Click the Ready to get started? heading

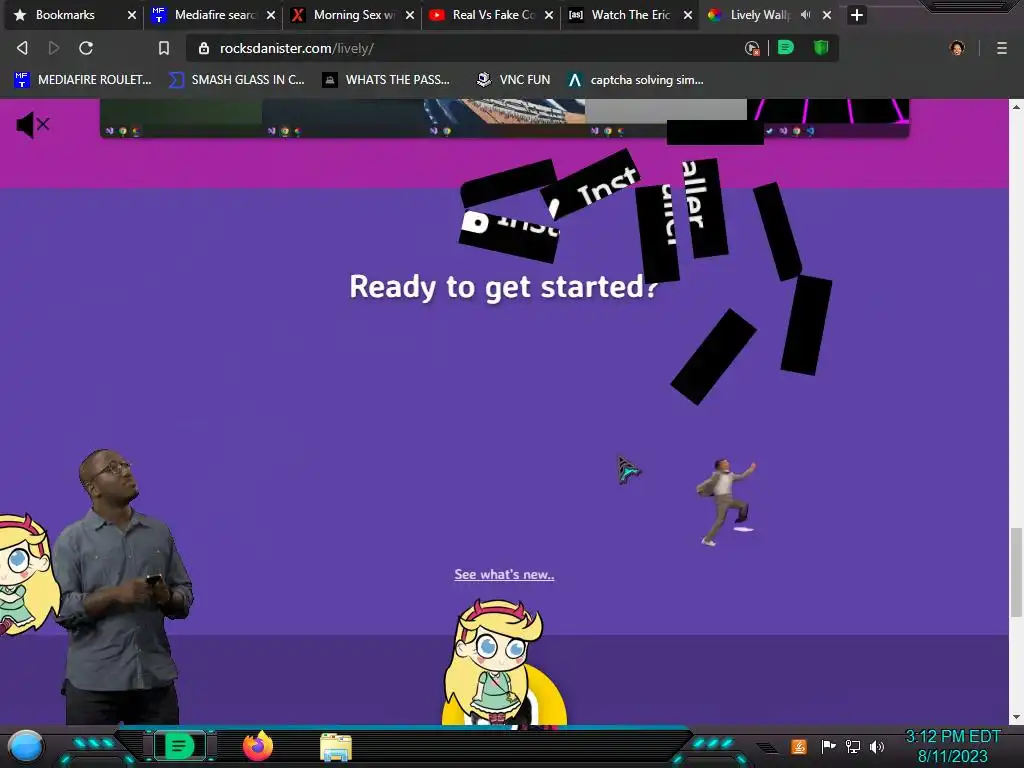coord(504,287)
